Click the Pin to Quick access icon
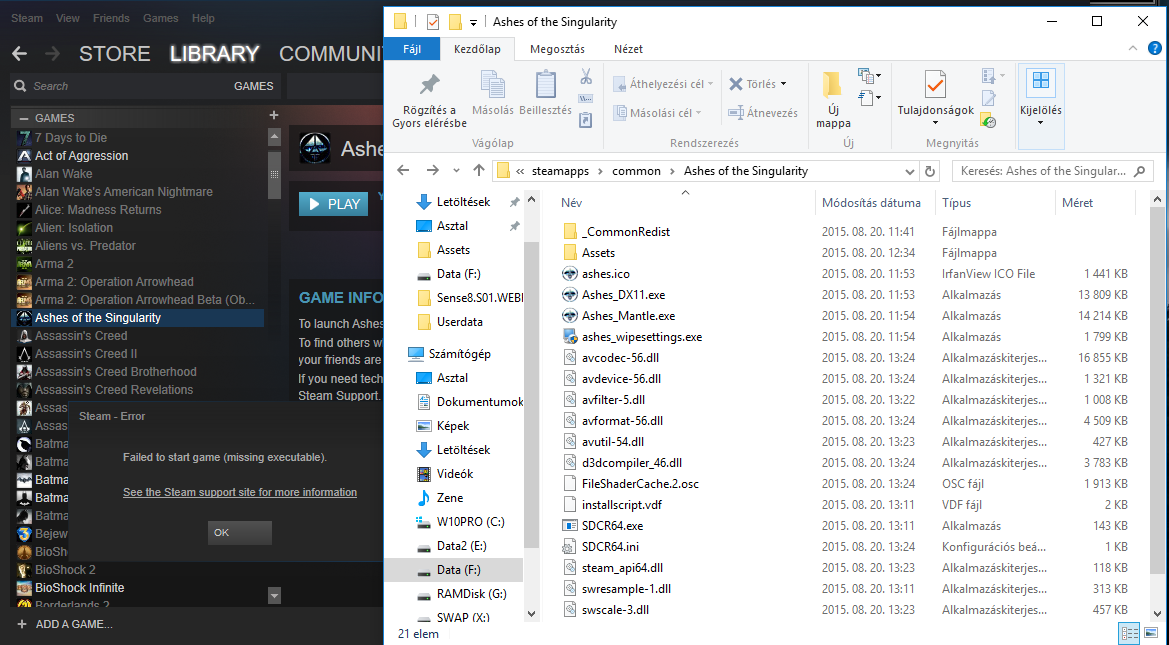 tap(429, 85)
